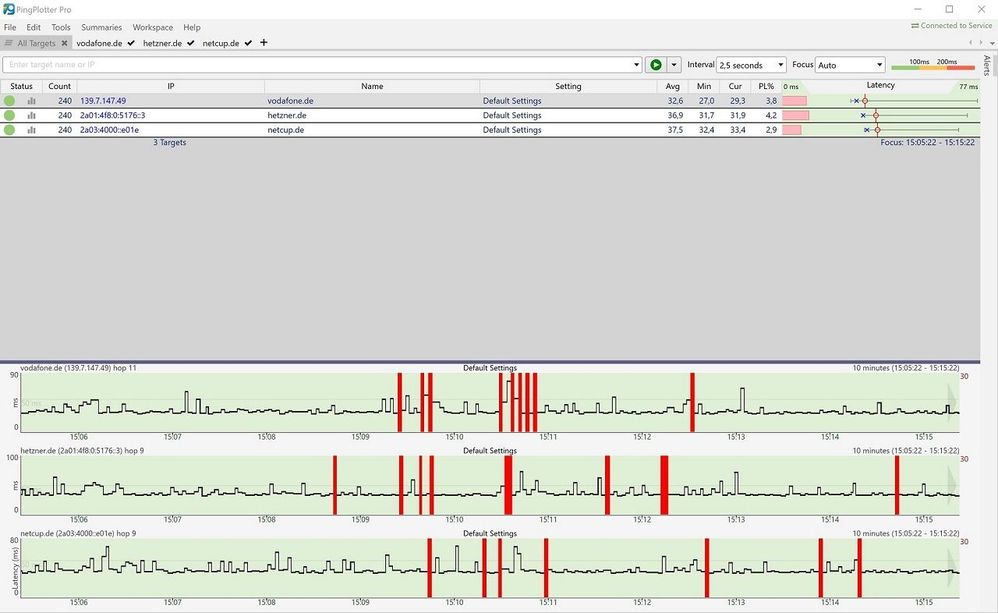Image resolution: width=998 pixels, height=613 pixels.
Task: Select IP 2a01:4f8:0:5176::3 row
Action: [x=113, y=115]
